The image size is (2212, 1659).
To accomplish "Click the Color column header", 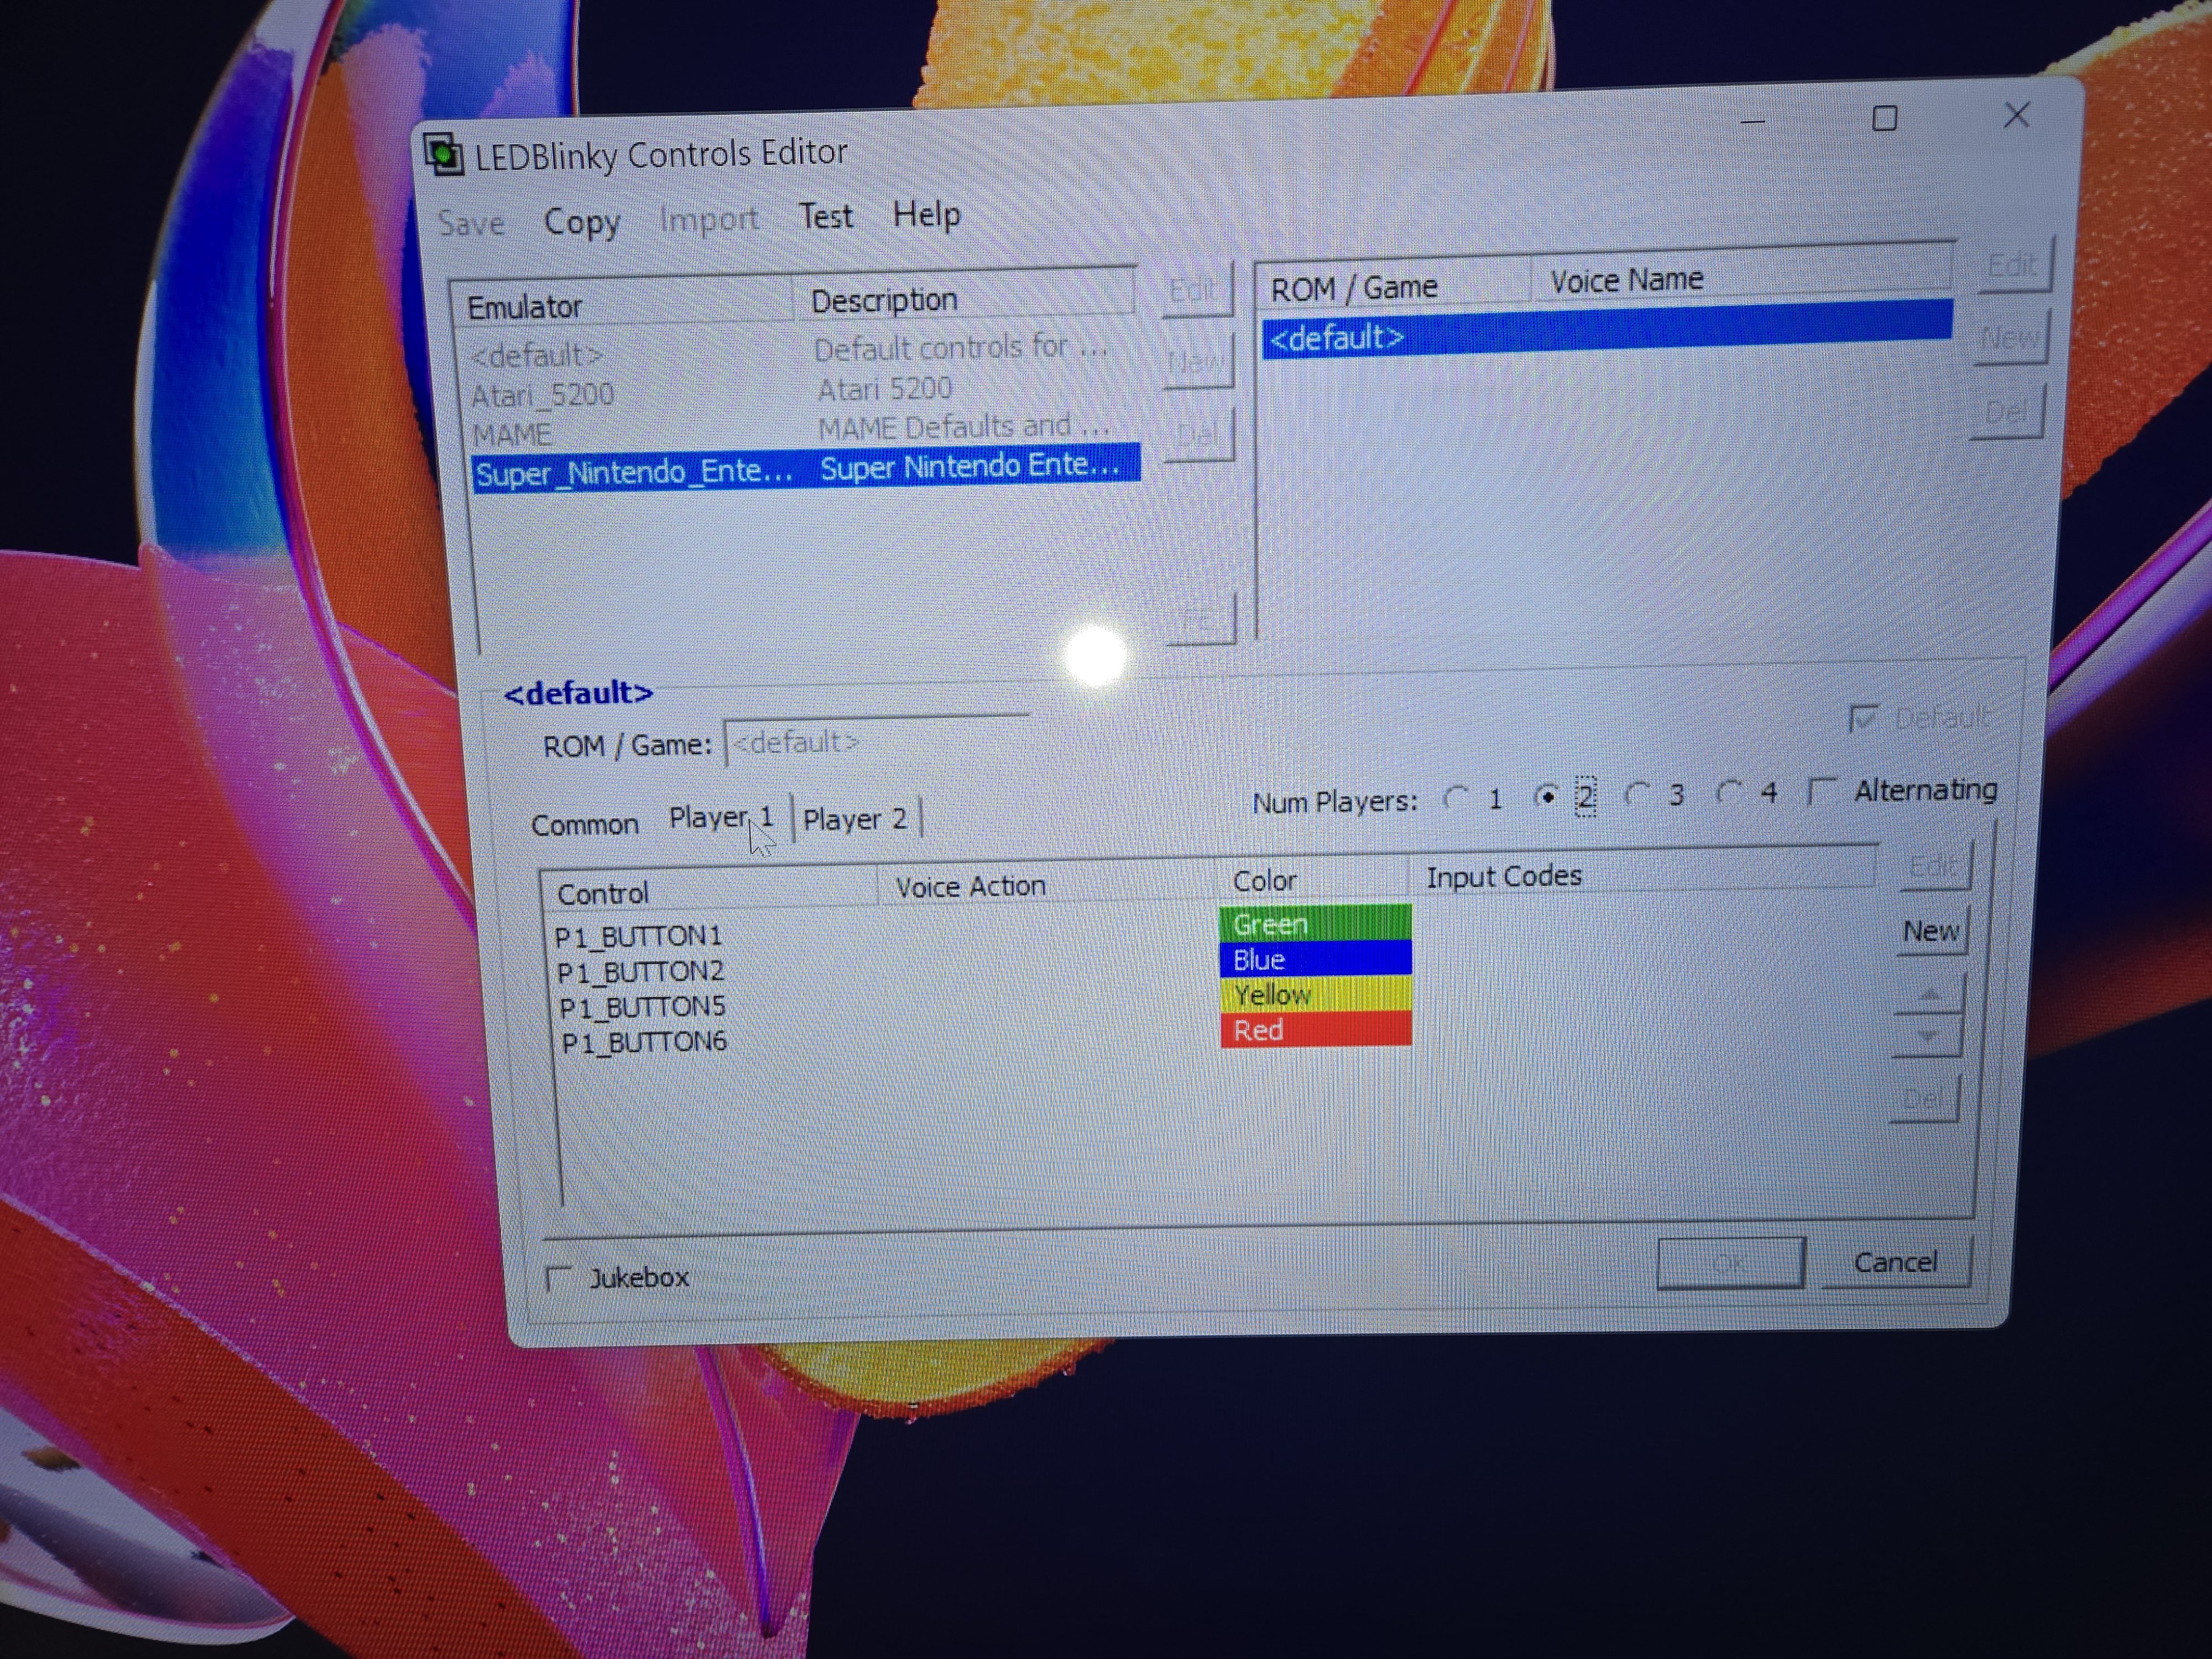I will tap(1313, 880).
